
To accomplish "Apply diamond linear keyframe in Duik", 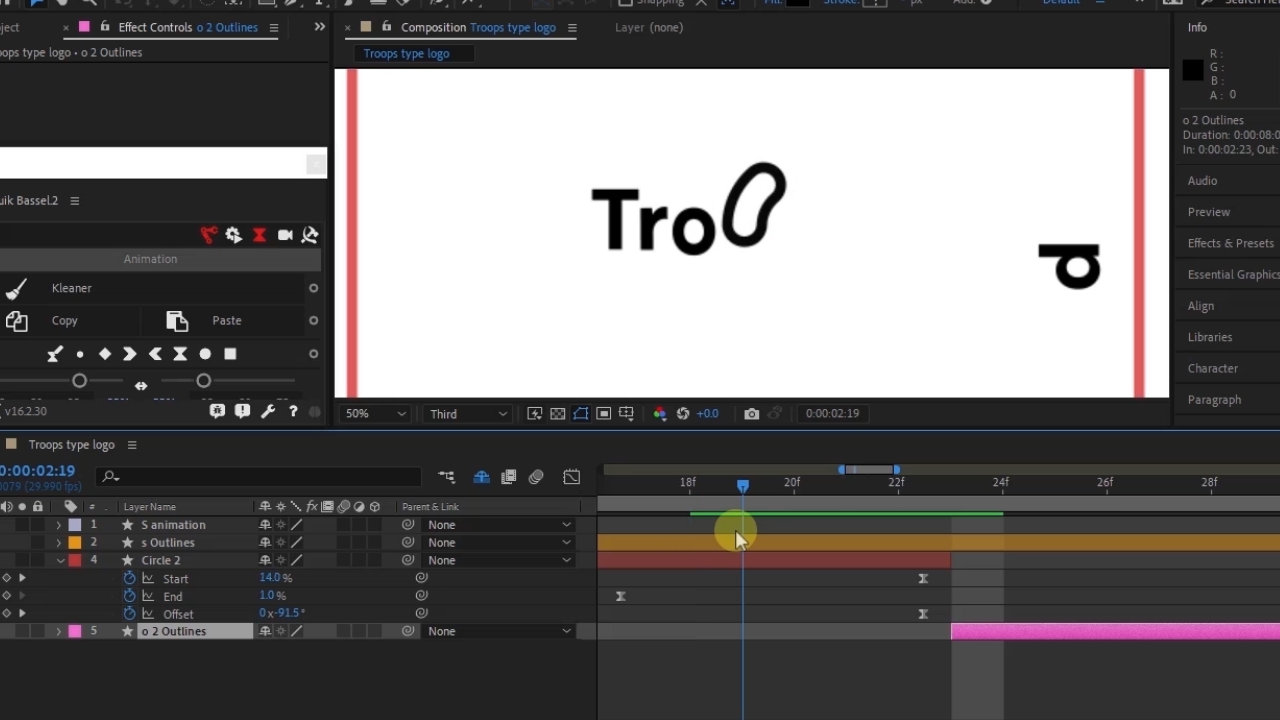I will (x=104, y=354).
